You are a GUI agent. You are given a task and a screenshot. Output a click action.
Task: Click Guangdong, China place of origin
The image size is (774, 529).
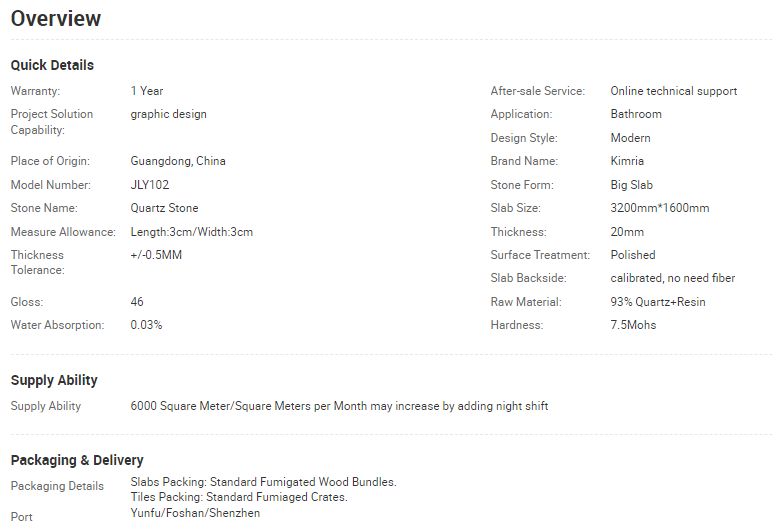[x=178, y=161]
